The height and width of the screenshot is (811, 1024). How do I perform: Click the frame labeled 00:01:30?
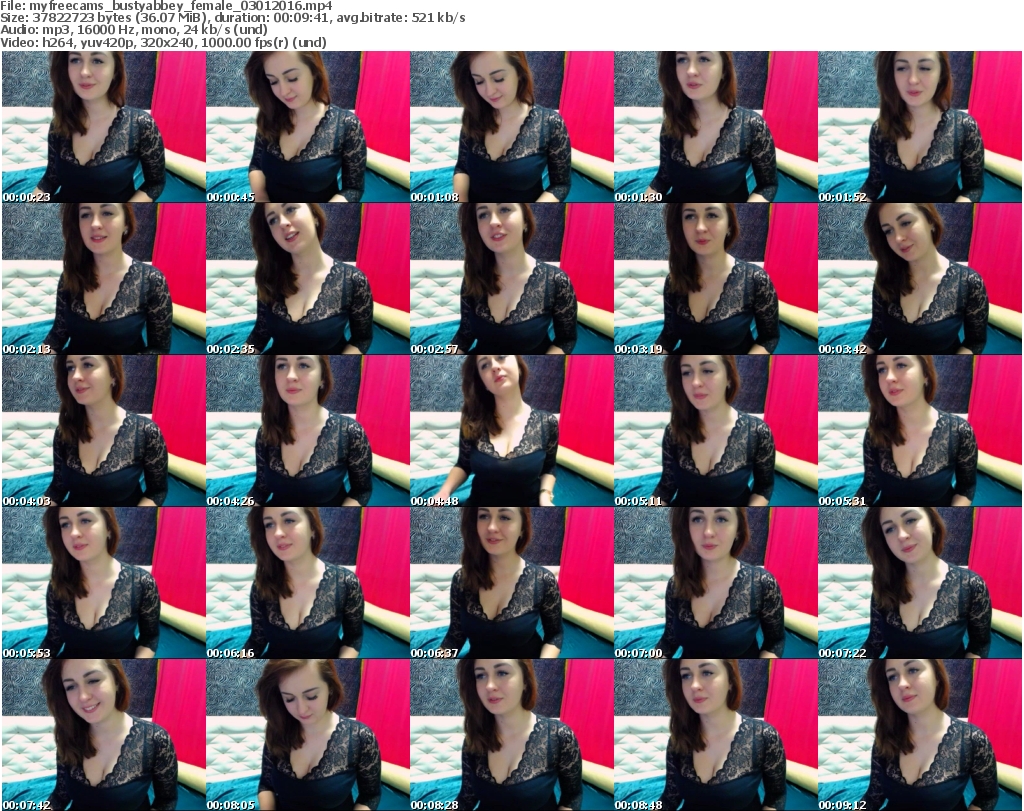[716, 127]
